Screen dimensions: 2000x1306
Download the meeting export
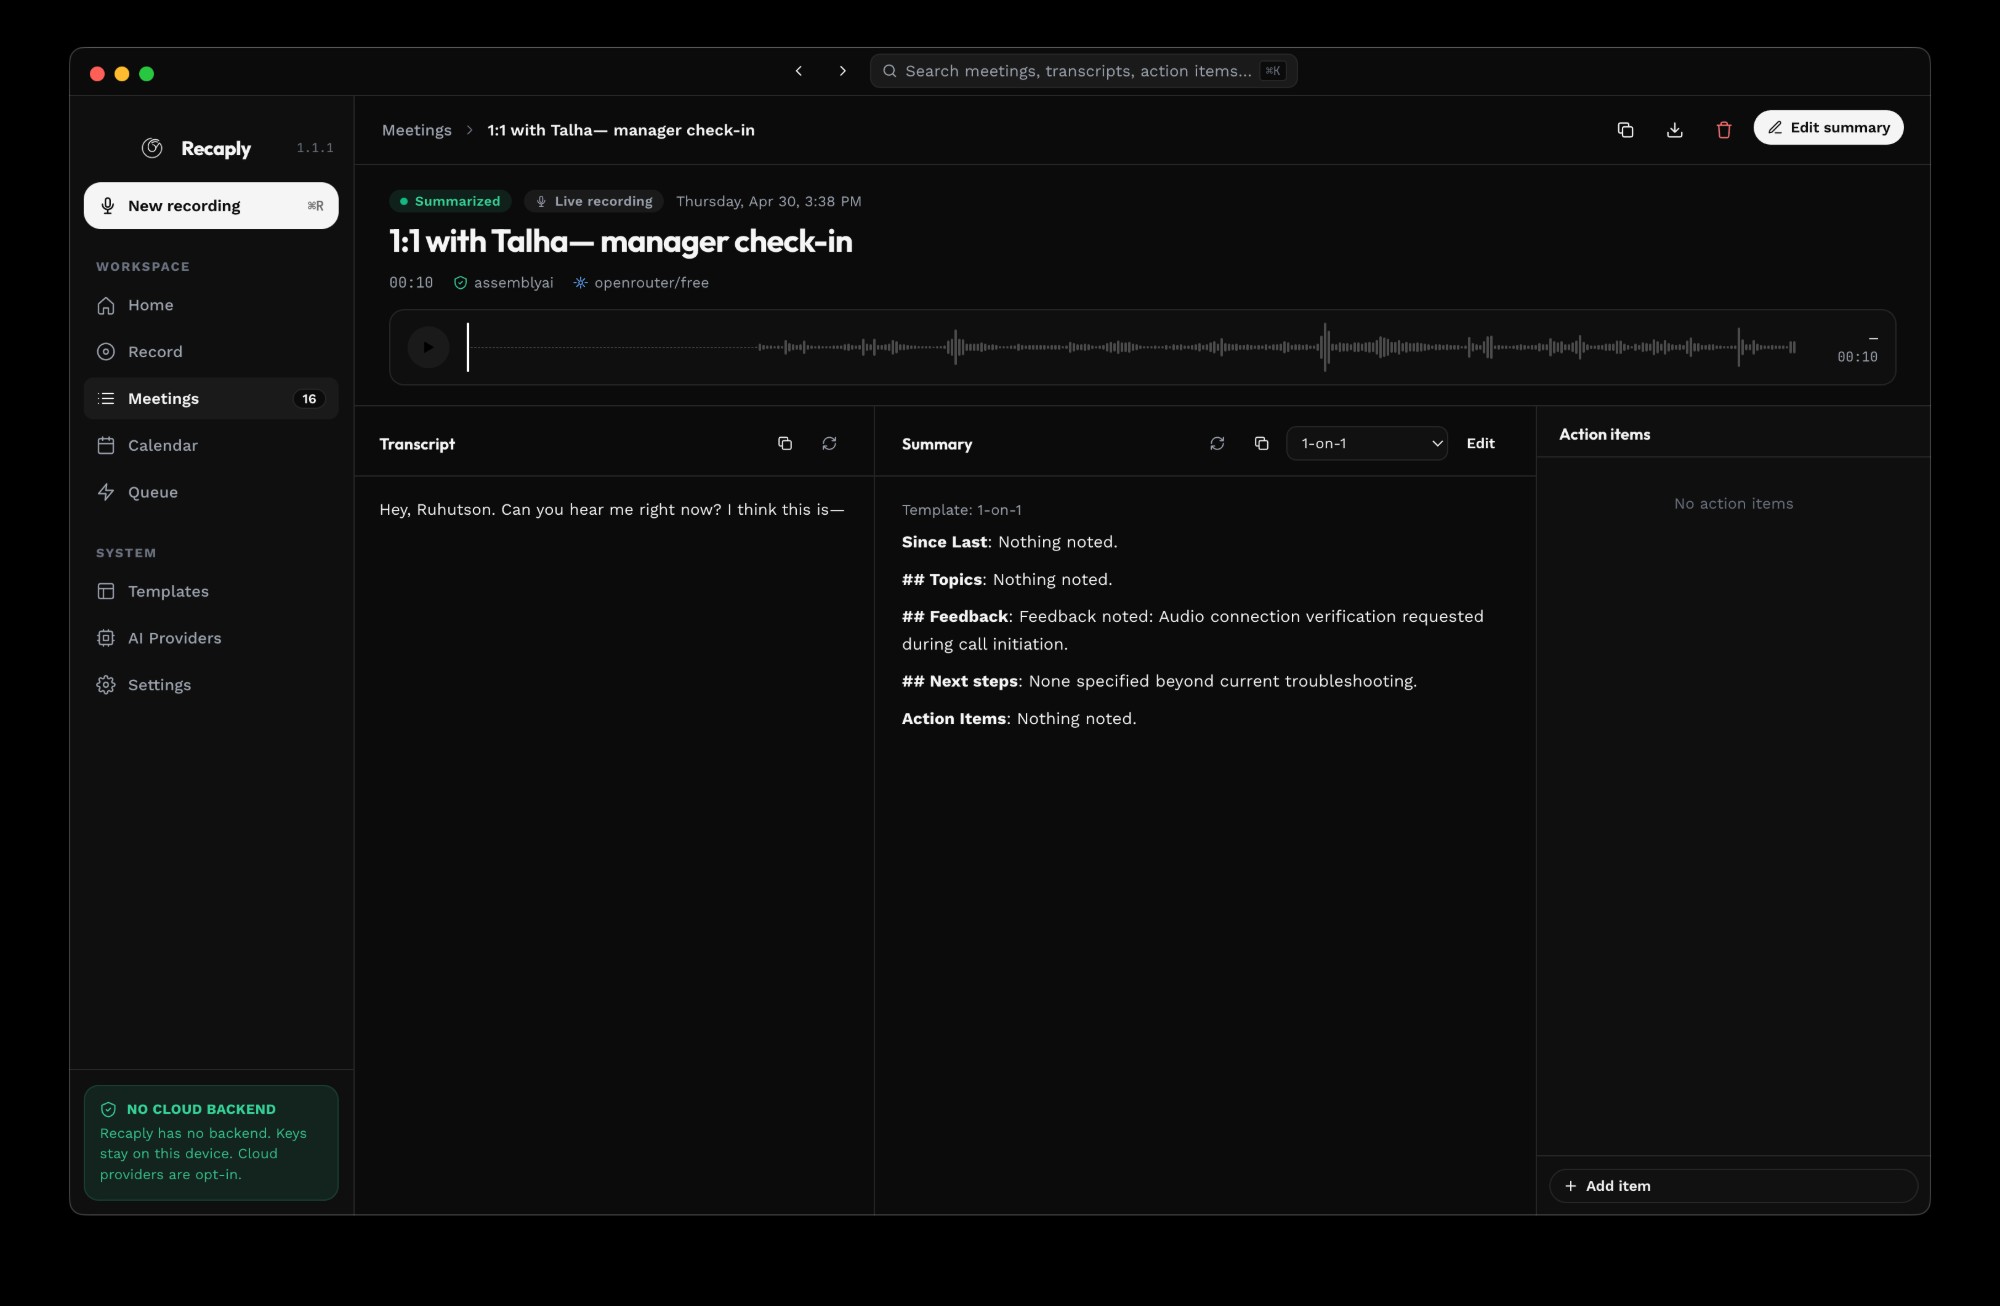[1675, 129]
